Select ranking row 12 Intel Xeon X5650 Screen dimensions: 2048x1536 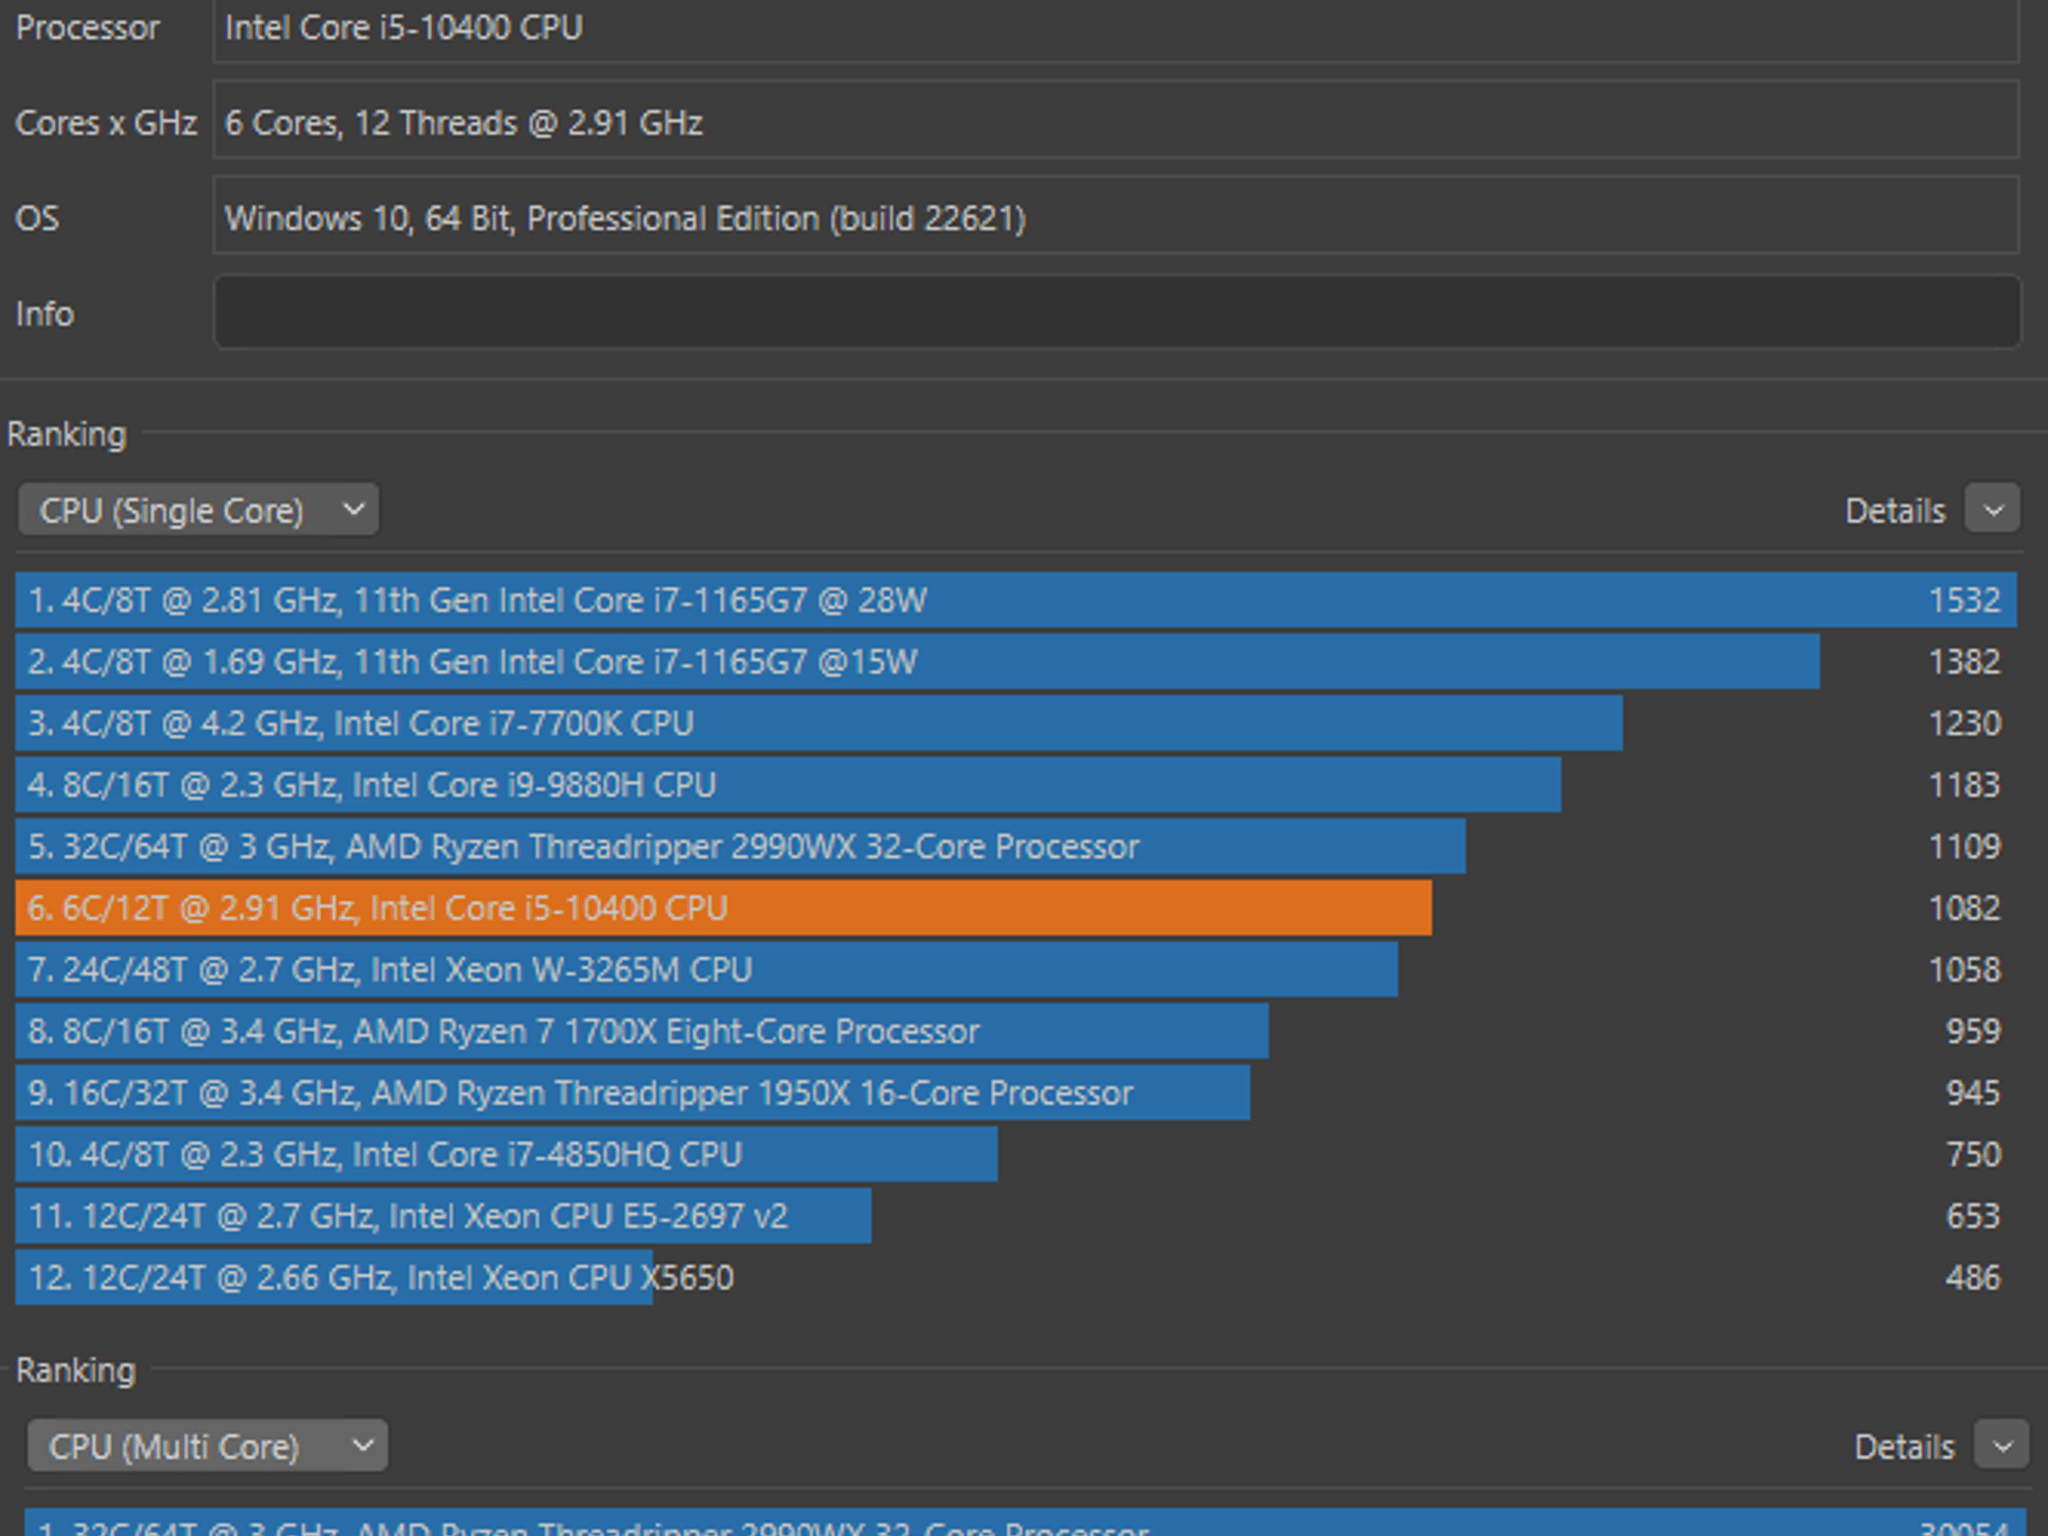coord(1016,1277)
